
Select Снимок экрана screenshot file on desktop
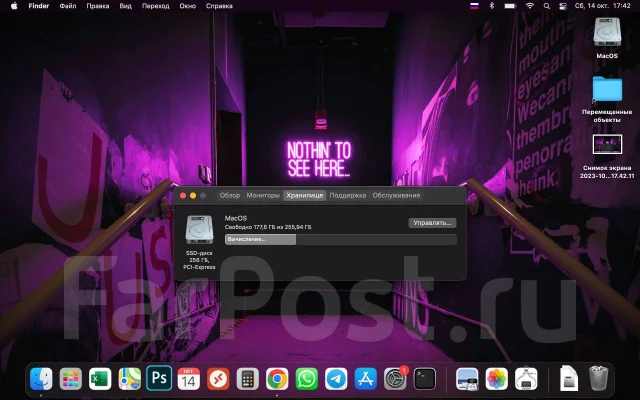(607, 144)
